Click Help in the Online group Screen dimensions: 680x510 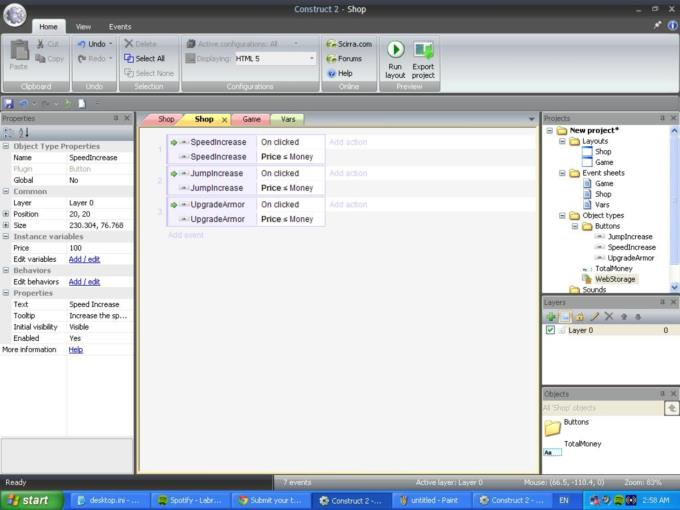340,73
